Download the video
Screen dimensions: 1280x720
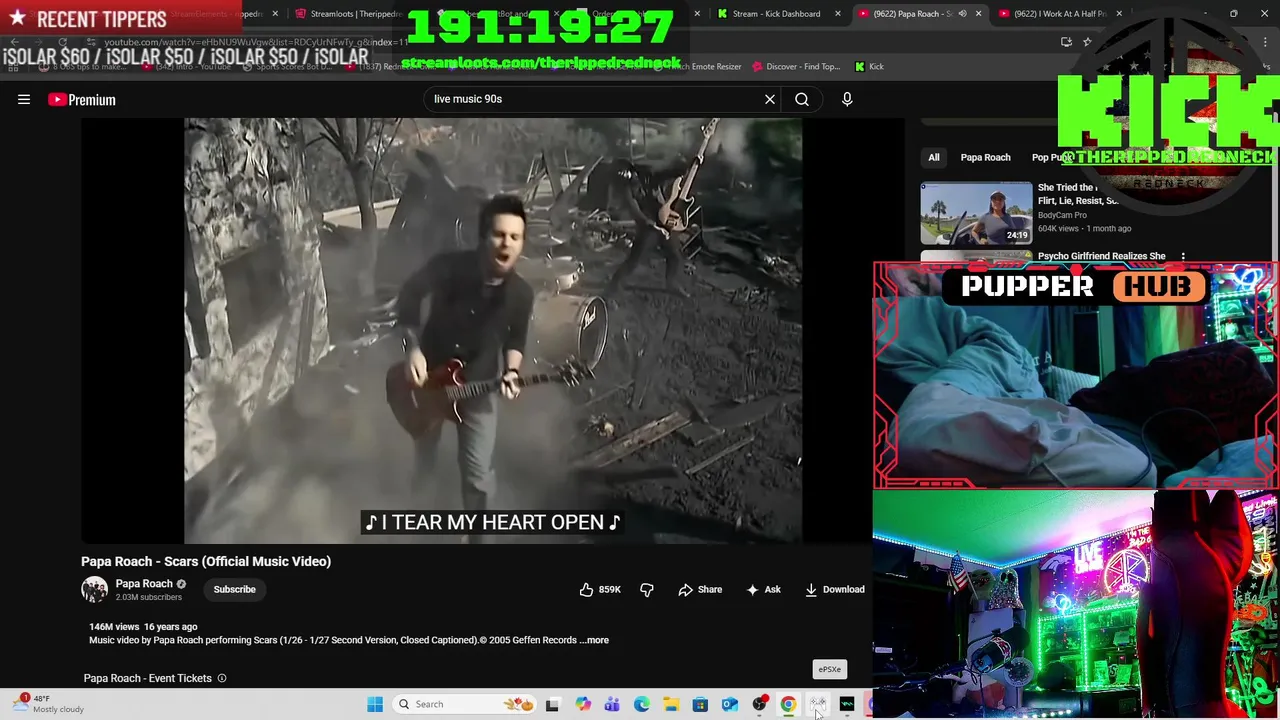(835, 589)
